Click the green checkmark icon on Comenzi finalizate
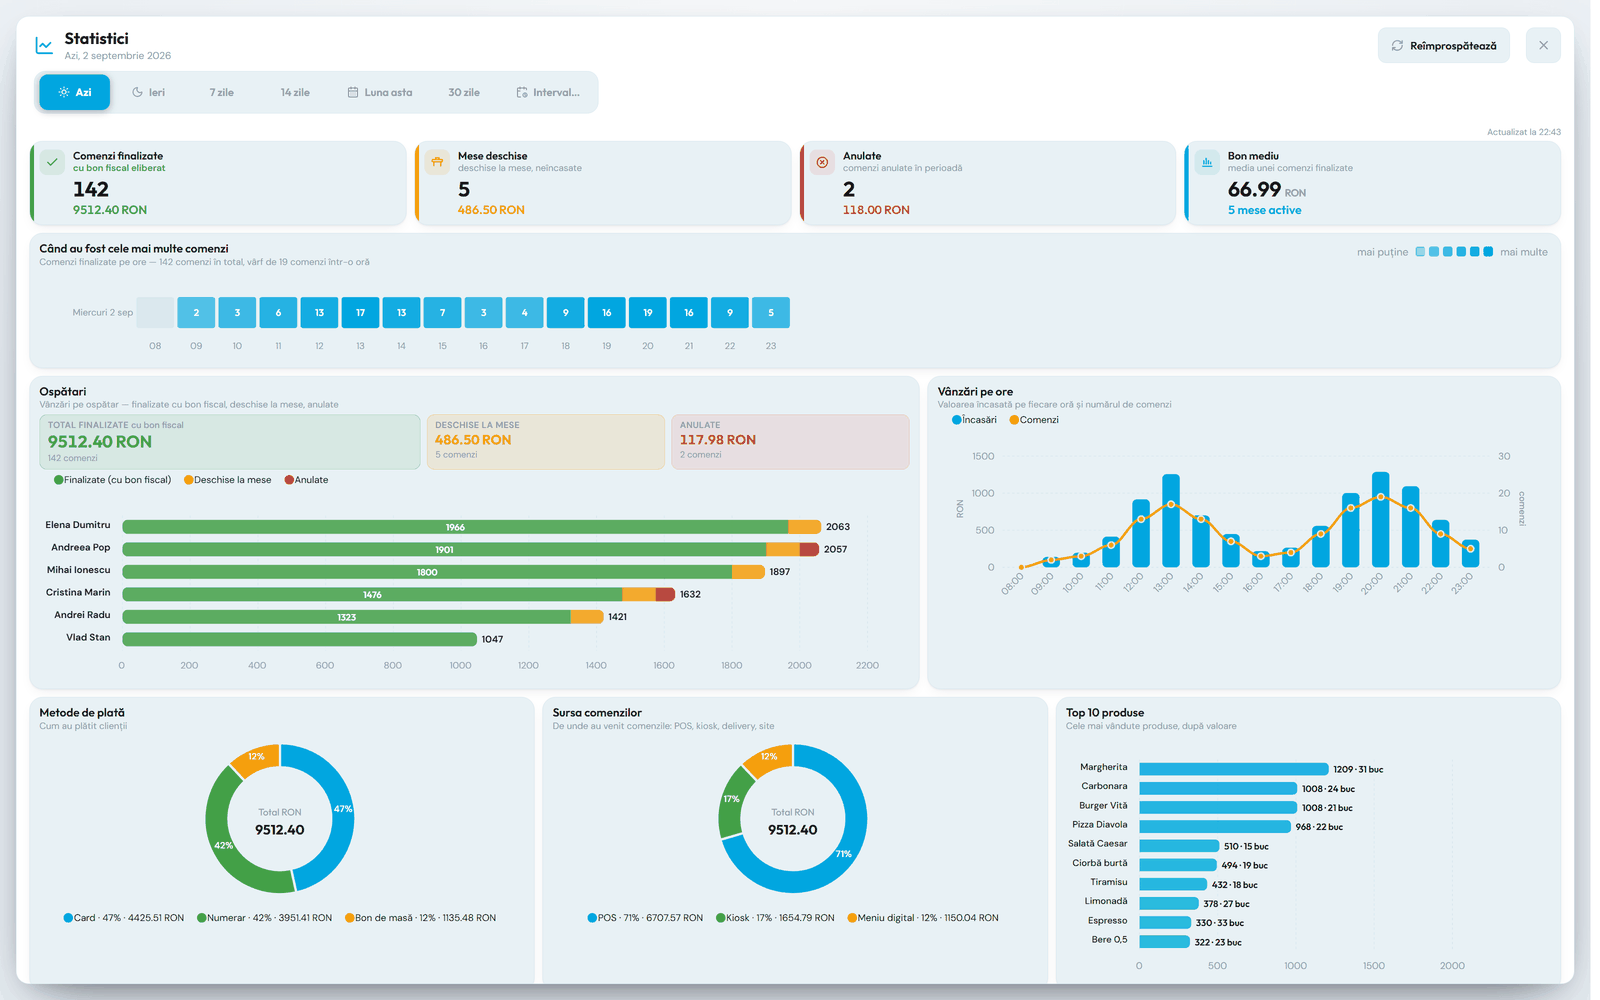 click(x=52, y=162)
